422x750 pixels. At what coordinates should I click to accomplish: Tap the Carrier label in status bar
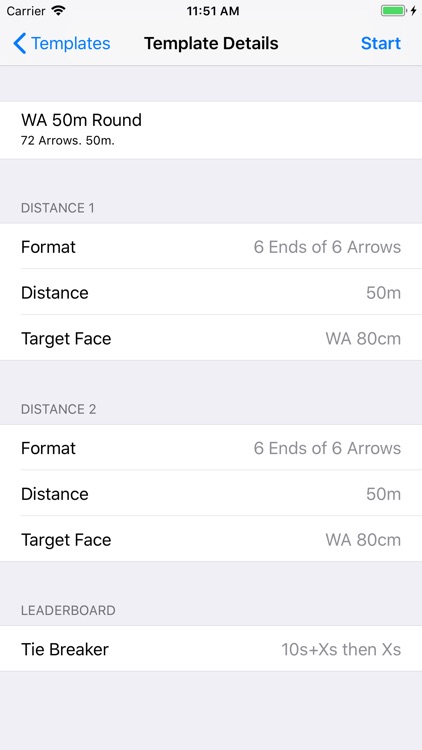tap(26, 11)
